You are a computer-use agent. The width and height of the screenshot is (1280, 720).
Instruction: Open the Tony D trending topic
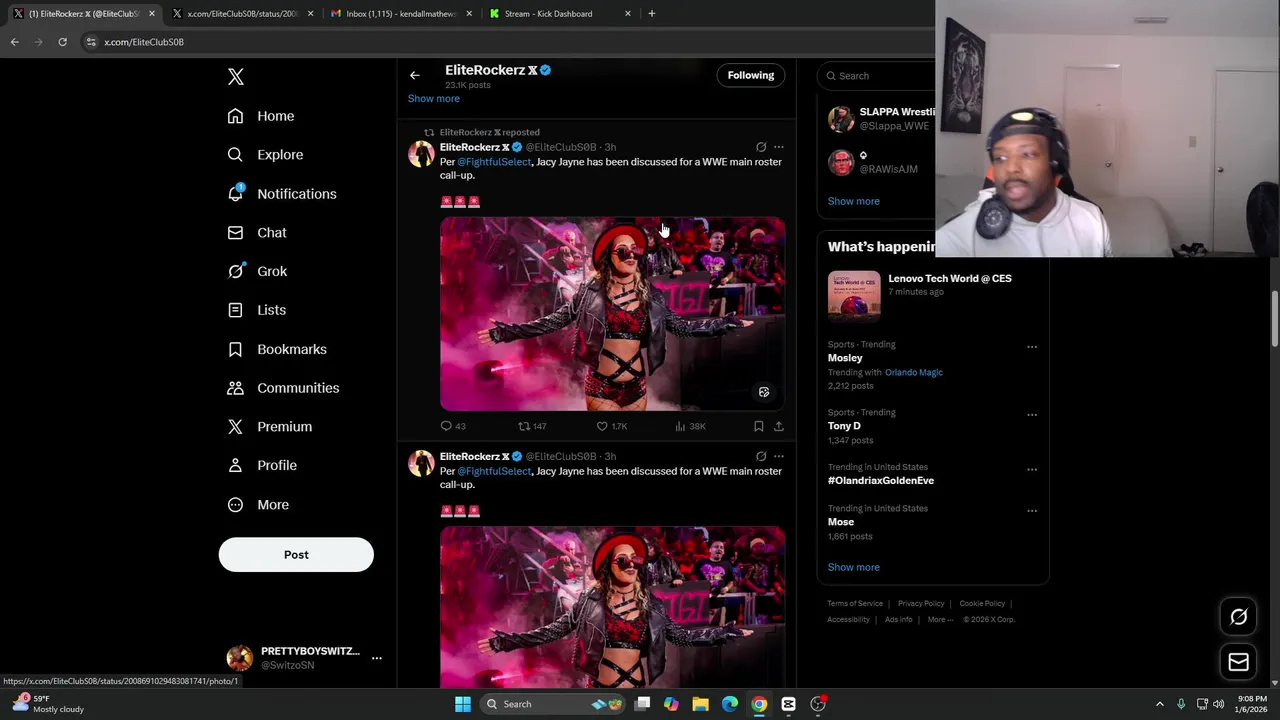pos(844,426)
